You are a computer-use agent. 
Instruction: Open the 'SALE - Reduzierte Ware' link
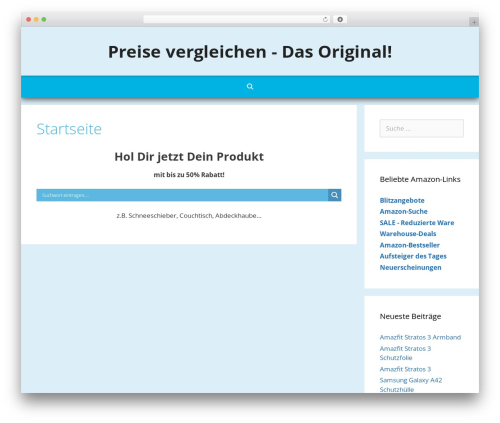click(x=417, y=223)
